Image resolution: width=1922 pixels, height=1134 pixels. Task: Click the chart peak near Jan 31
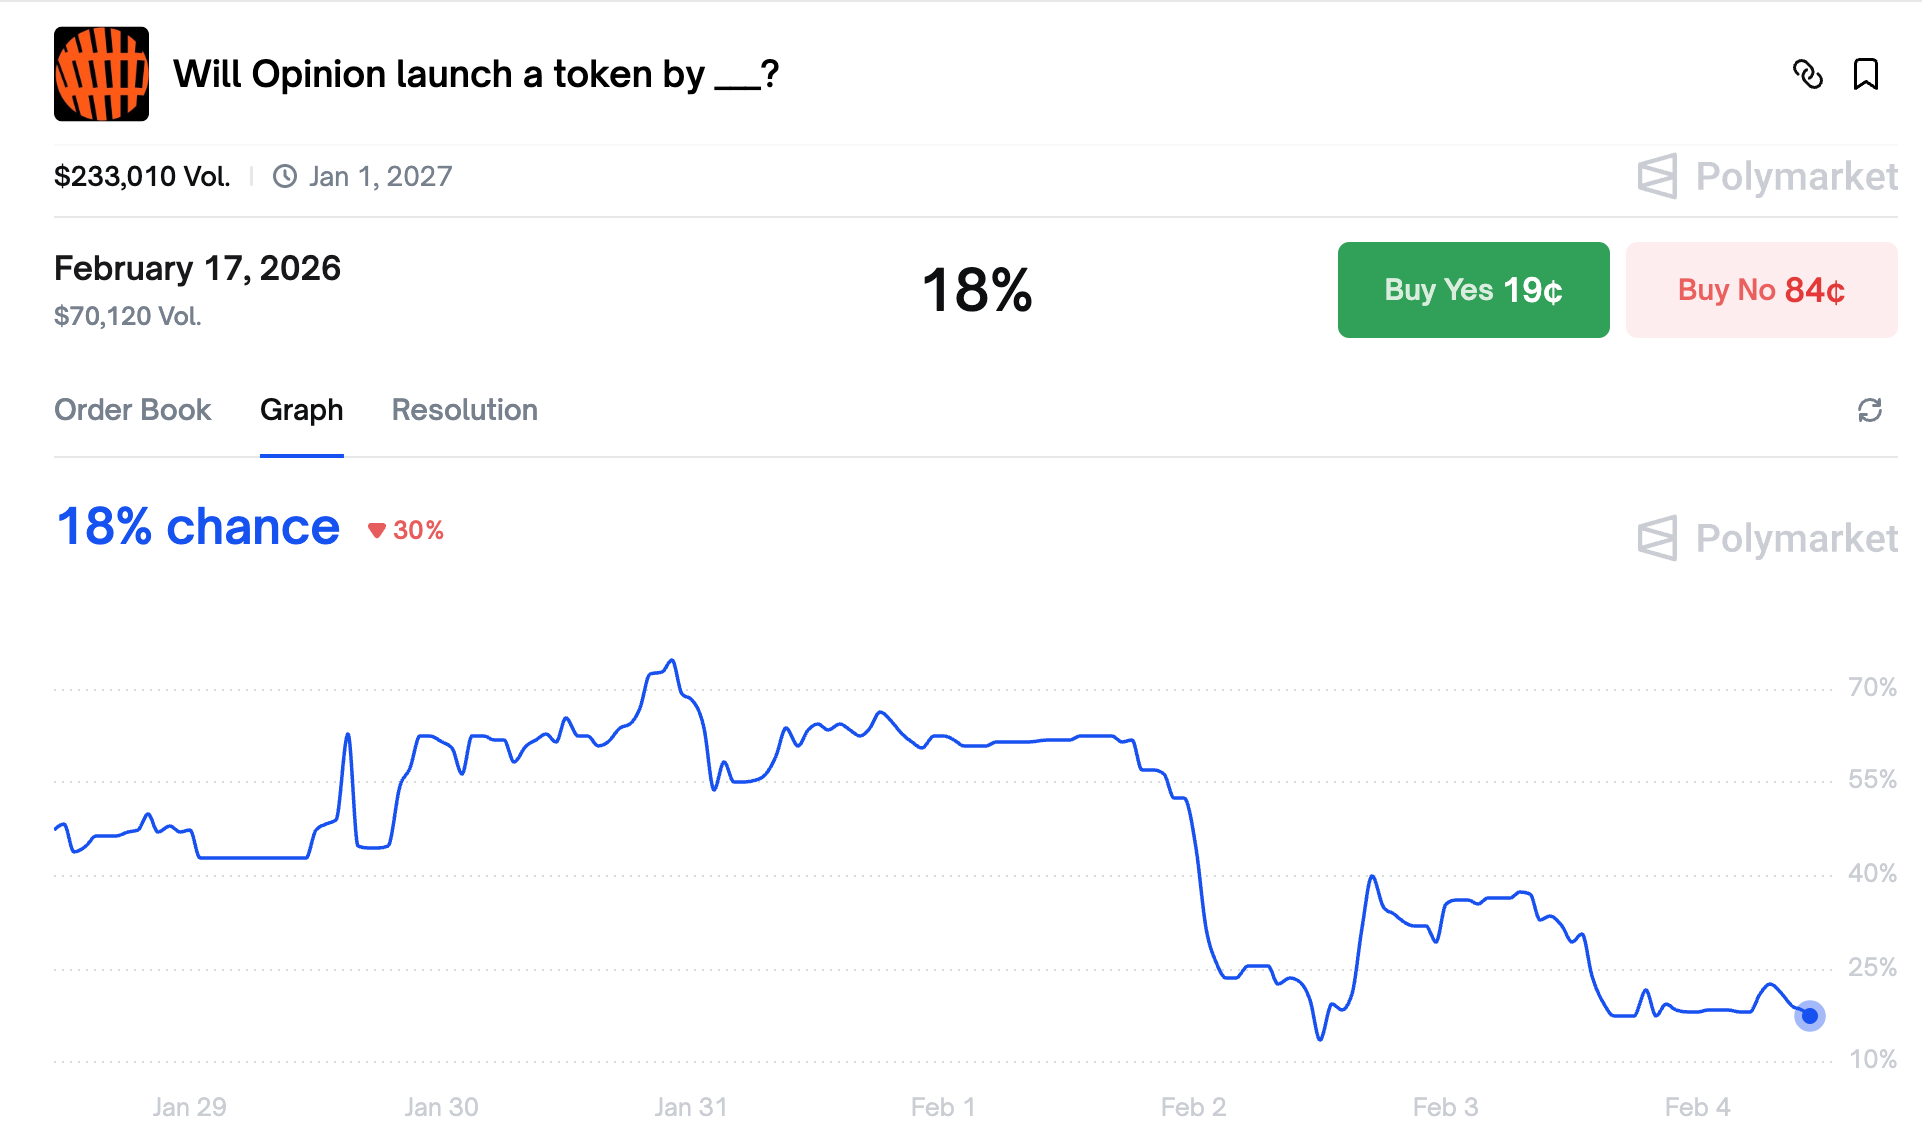click(x=671, y=661)
